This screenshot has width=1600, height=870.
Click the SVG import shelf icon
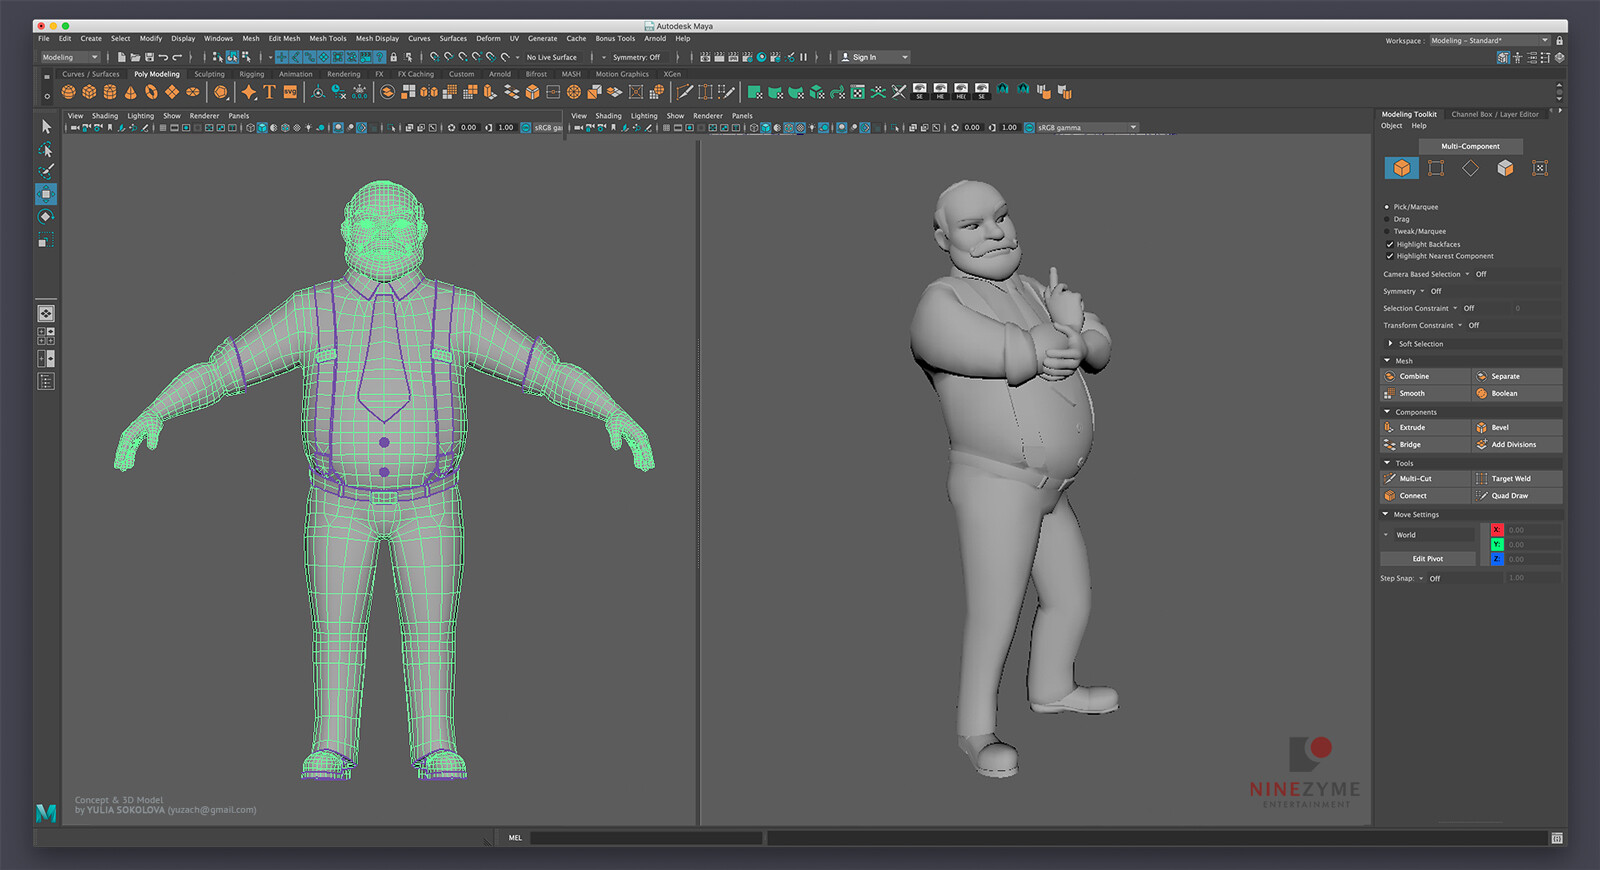pos(290,92)
